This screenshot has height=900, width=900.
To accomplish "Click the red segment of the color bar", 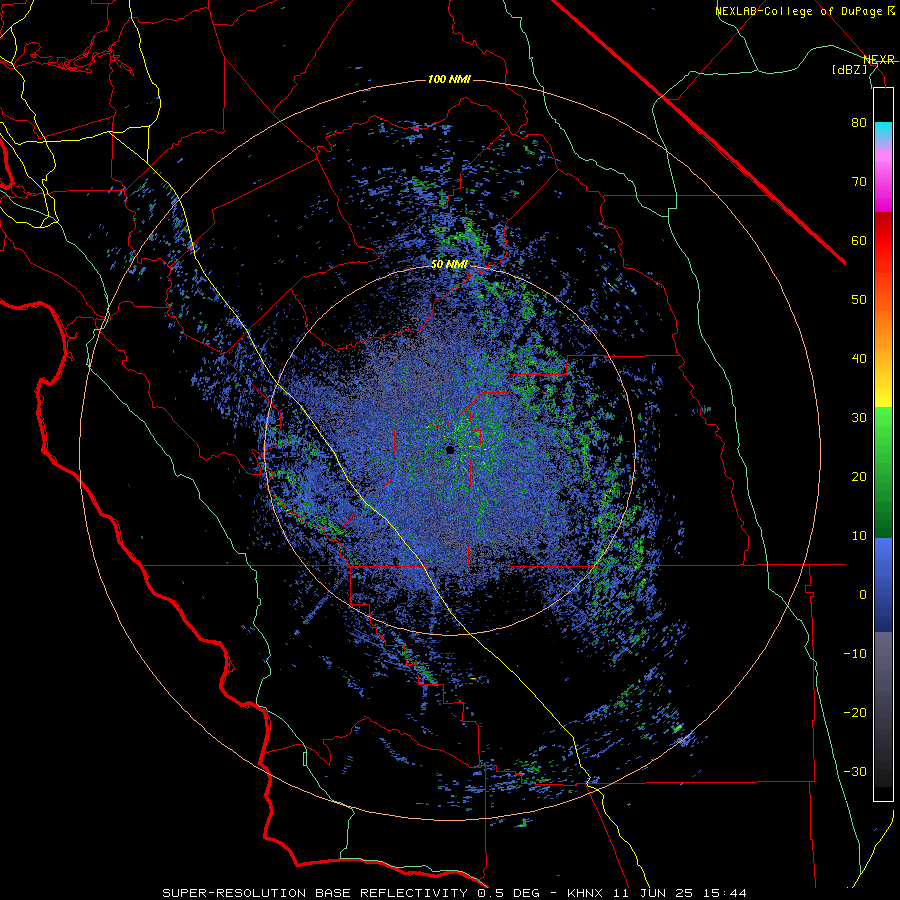I will (x=883, y=241).
